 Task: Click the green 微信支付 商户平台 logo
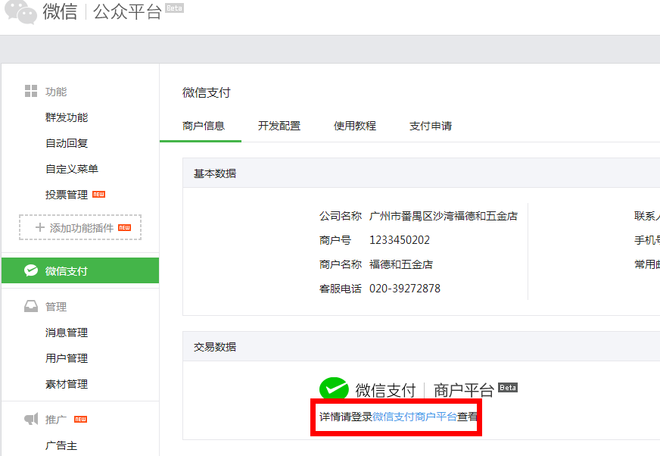[x=334, y=388]
